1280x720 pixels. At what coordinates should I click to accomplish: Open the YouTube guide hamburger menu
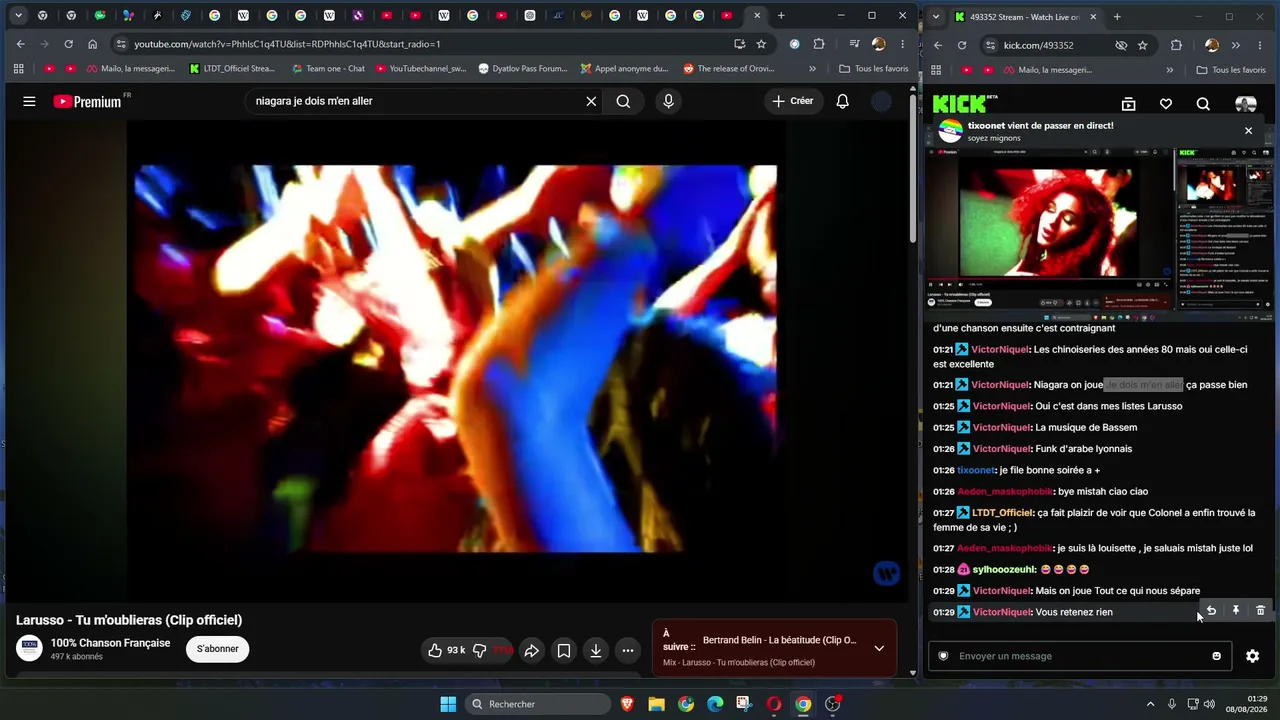tap(29, 101)
